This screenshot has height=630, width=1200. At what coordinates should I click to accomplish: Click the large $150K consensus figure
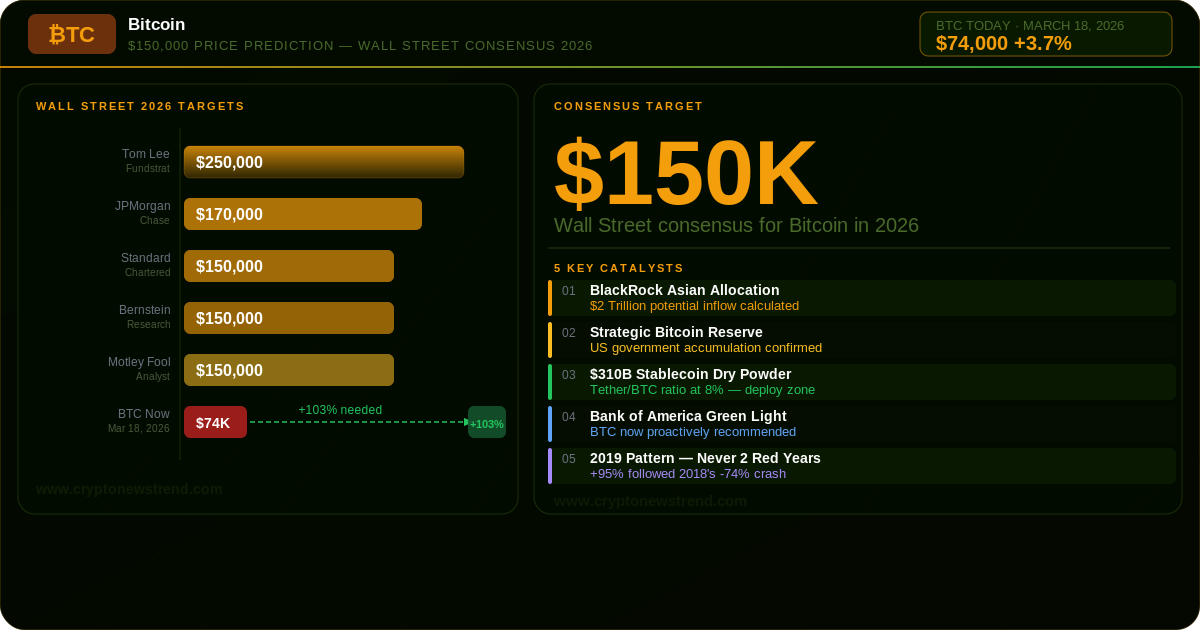[685, 174]
